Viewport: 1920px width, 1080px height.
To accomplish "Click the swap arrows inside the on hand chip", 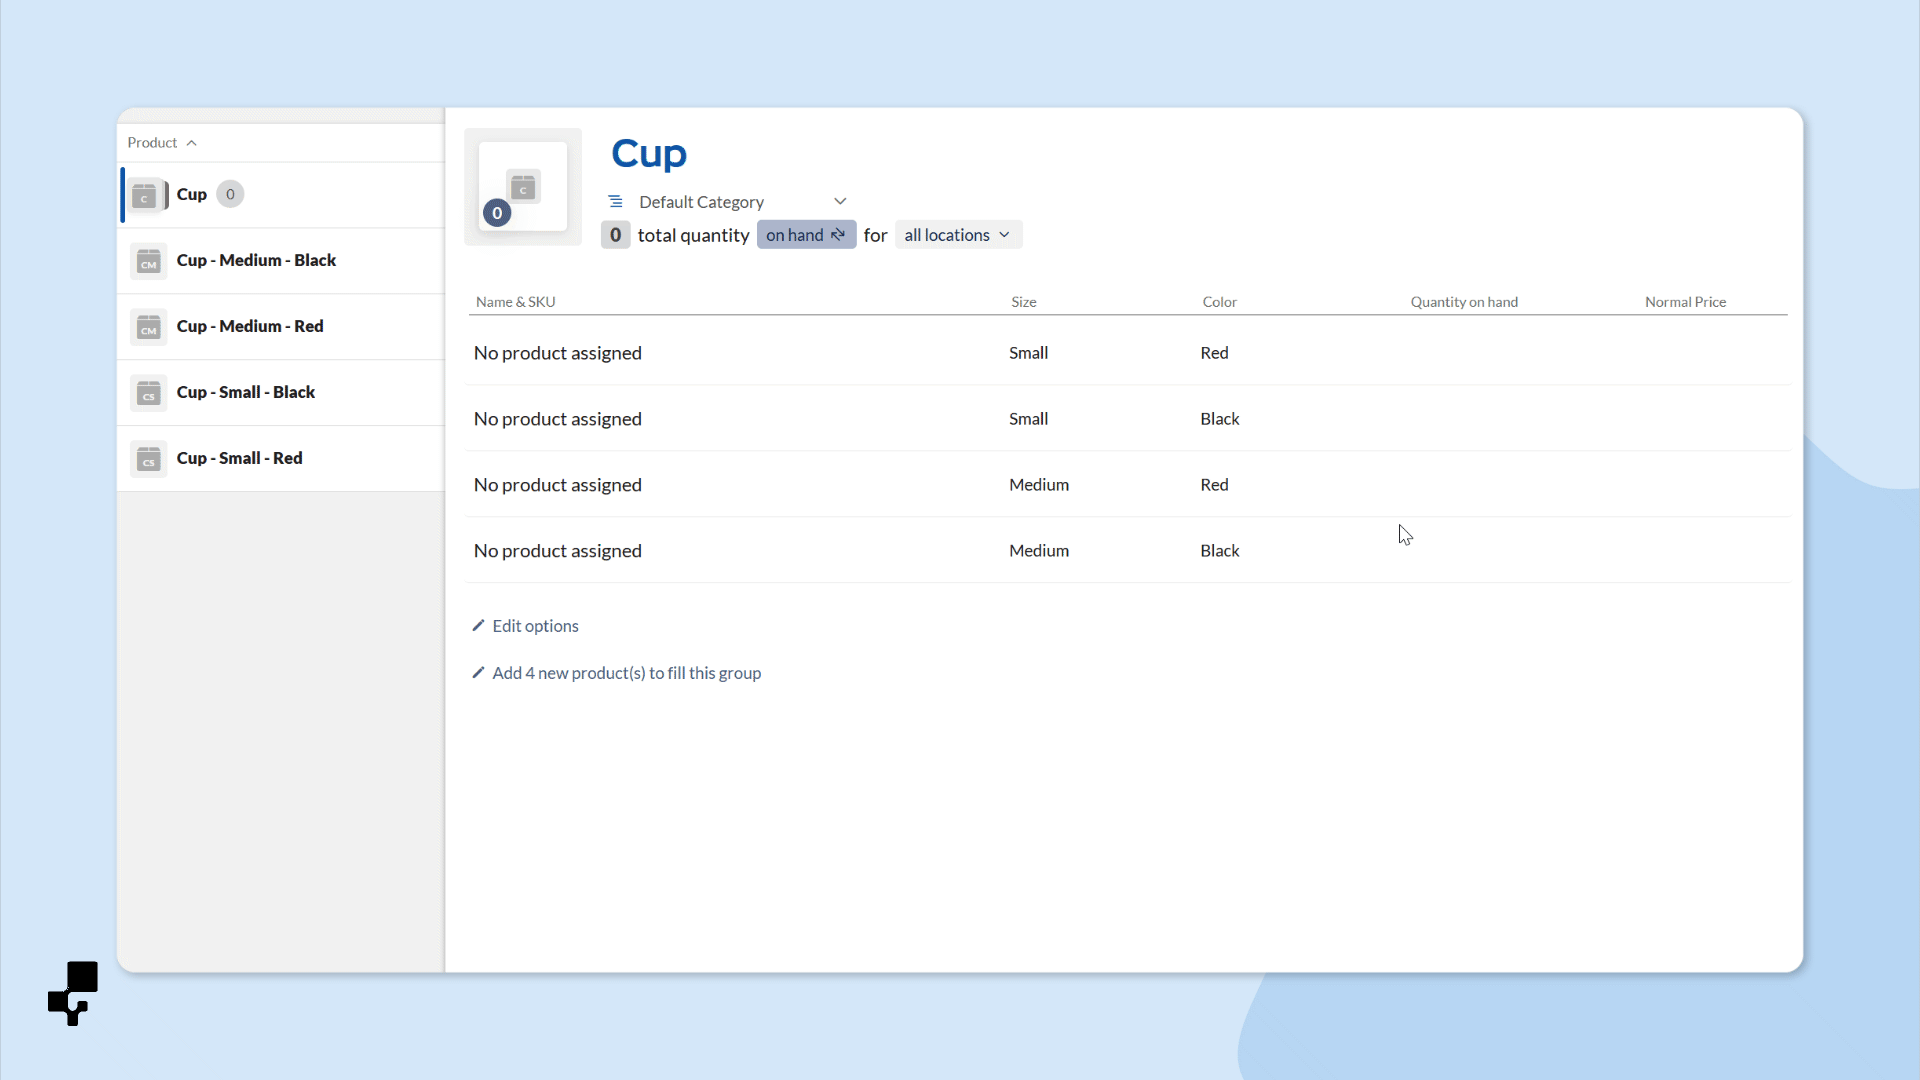I will pos(838,234).
